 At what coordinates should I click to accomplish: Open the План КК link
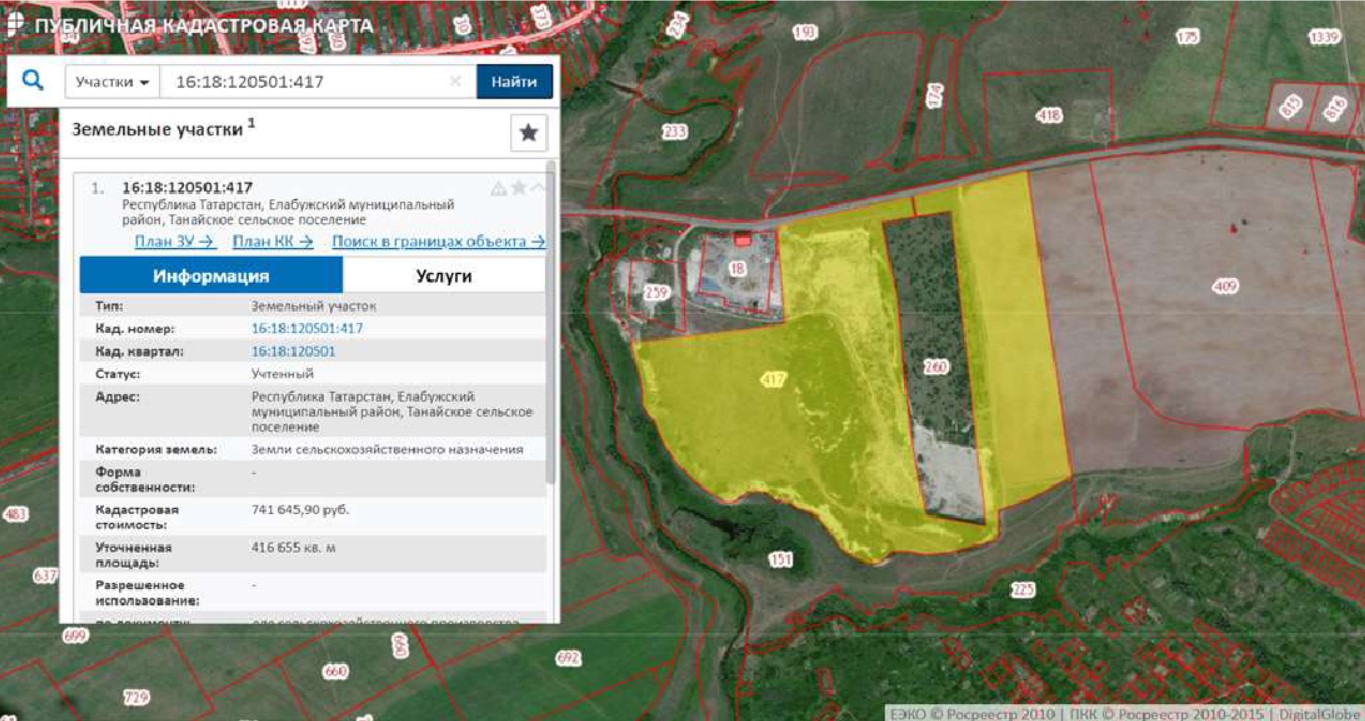tap(273, 241)
